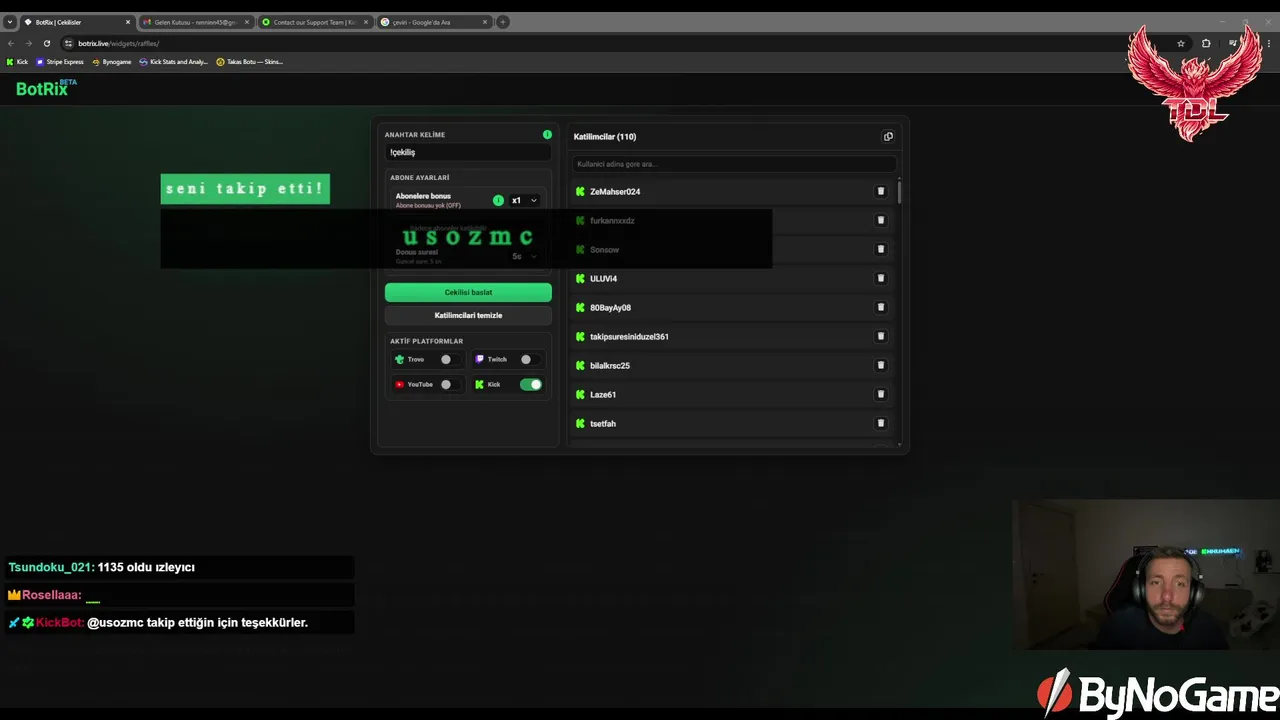
Task: Select the BotRix | Cekilisler tab
Action: coord(77,22)
